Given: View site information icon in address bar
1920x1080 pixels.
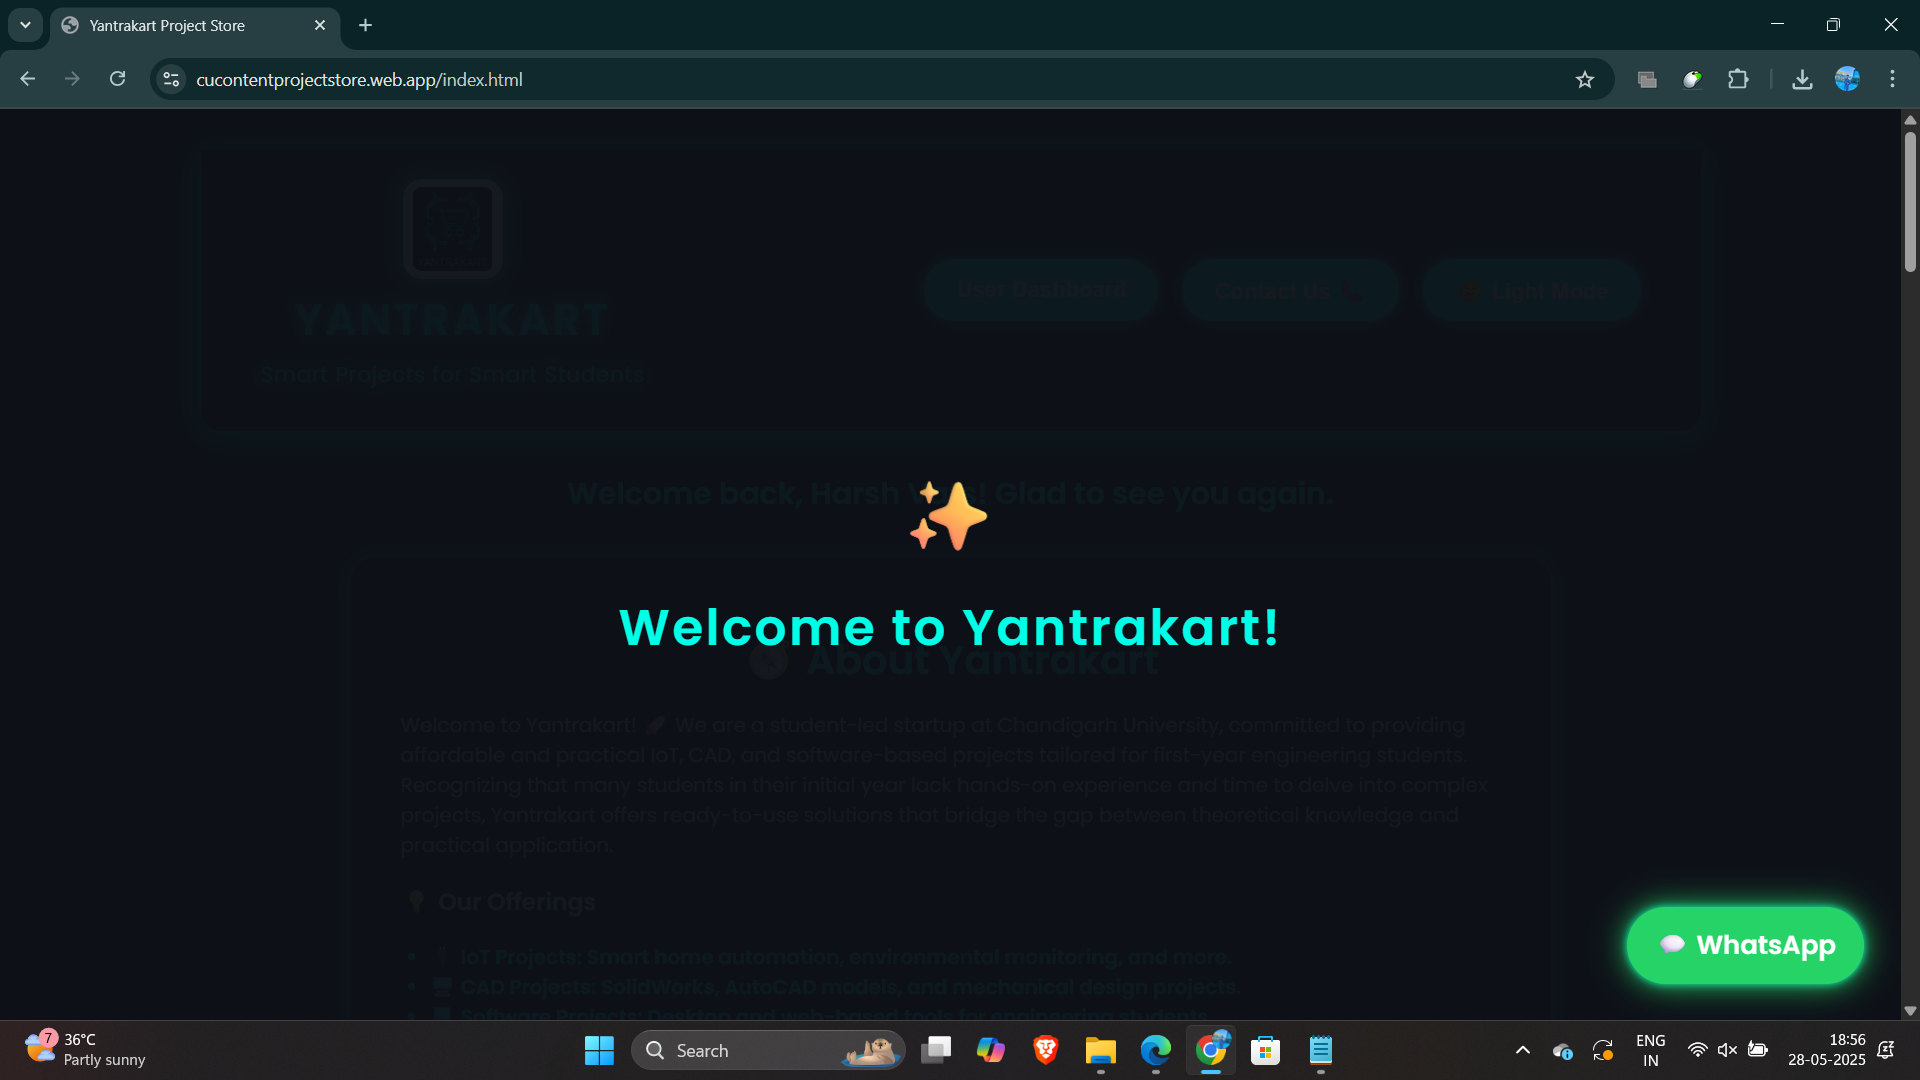Looking at the screenshot, I should (x=171, y=79).
